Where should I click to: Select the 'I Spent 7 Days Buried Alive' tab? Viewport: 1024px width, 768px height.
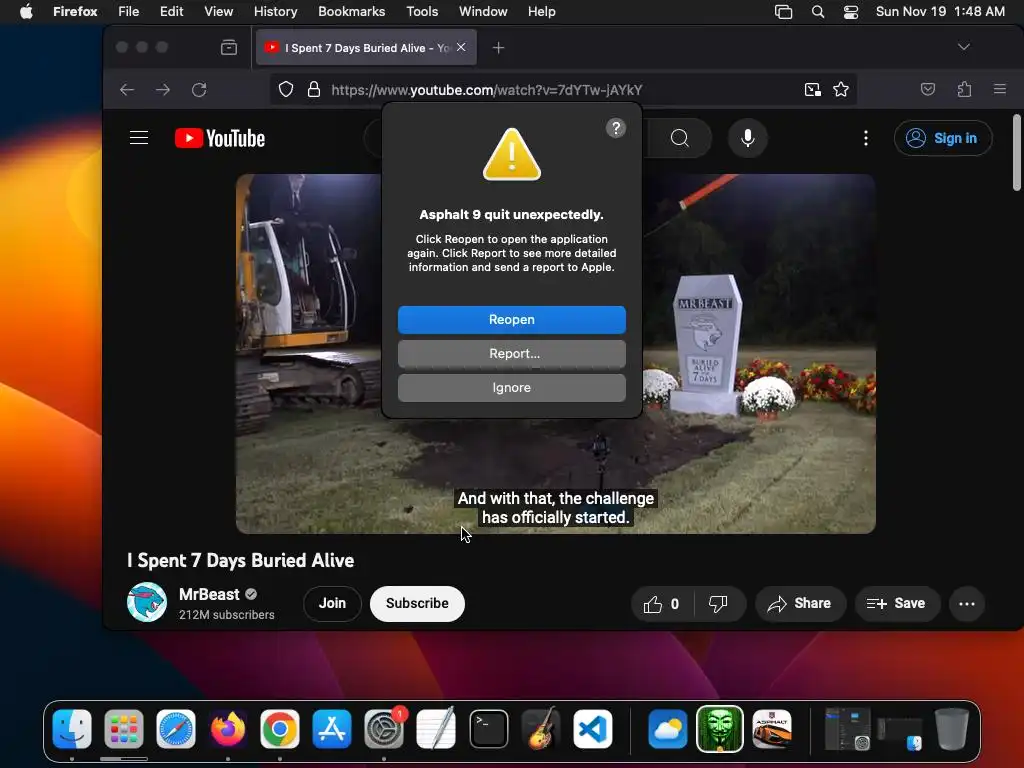point(366,48)
